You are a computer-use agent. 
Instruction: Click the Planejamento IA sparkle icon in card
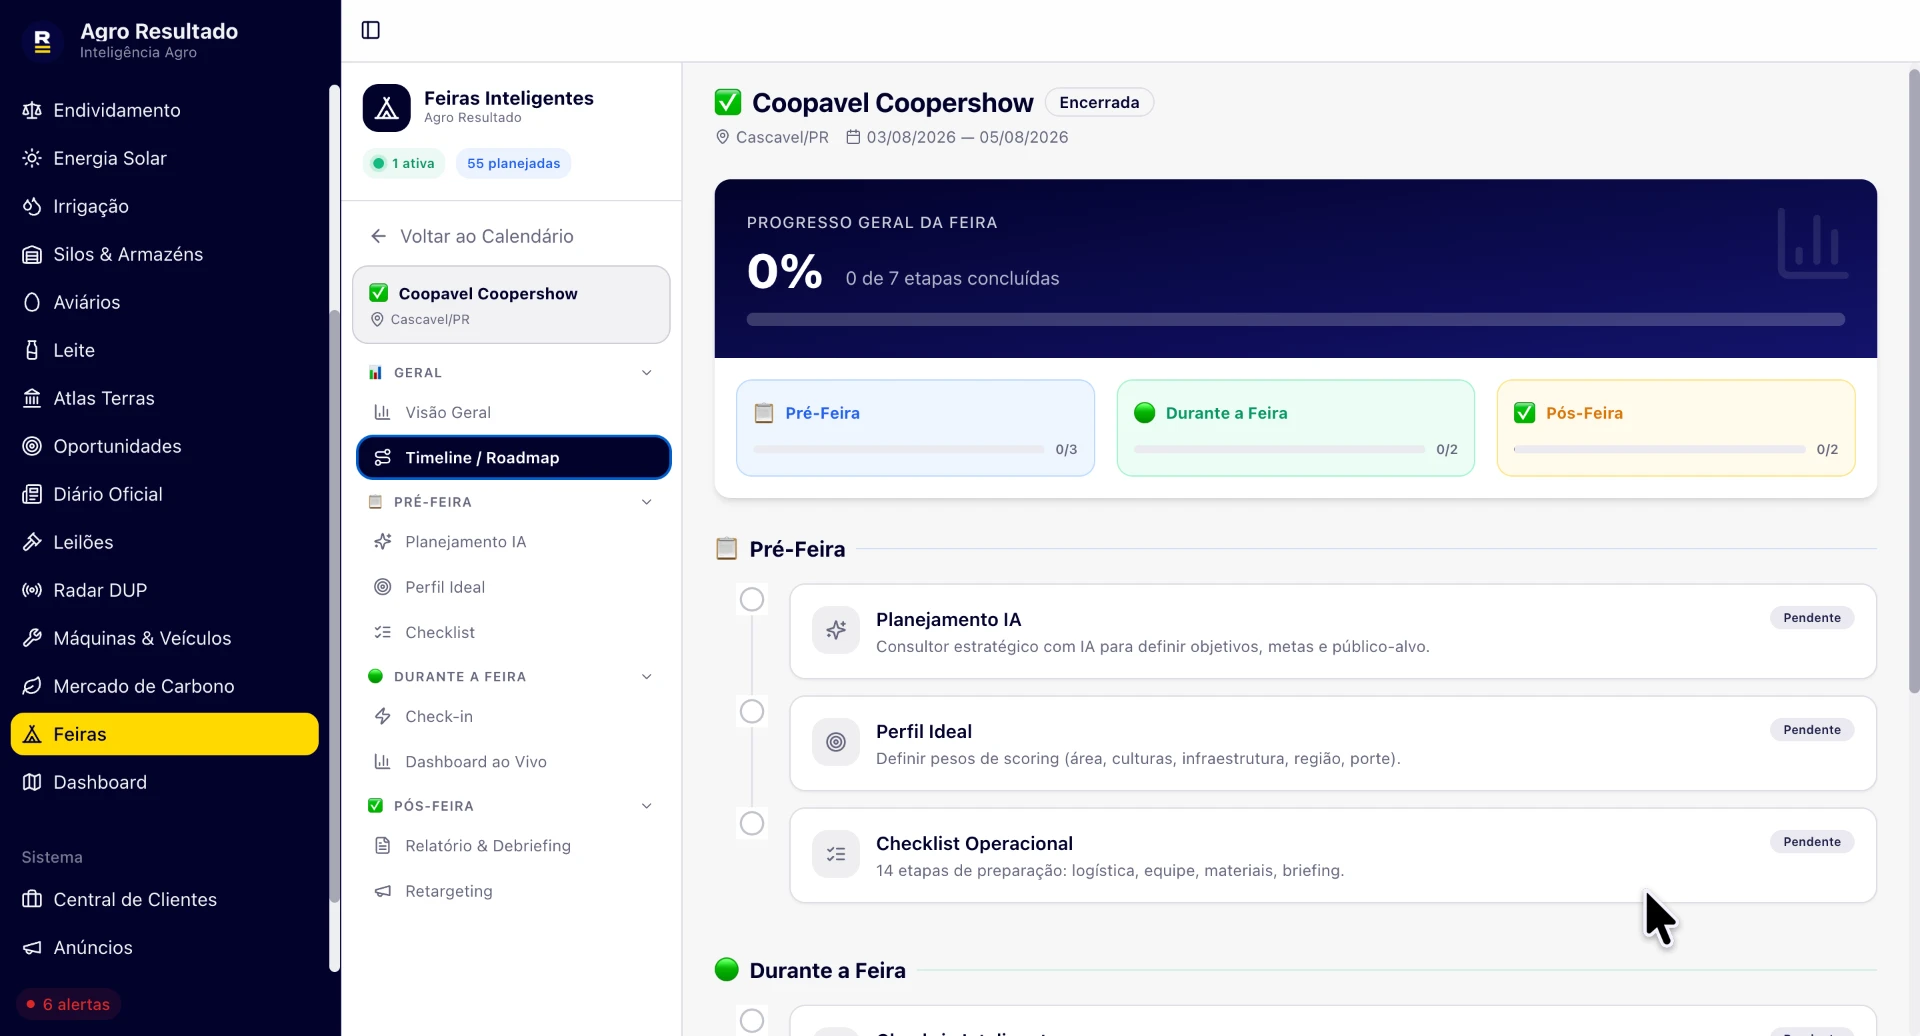click(836, 630)
